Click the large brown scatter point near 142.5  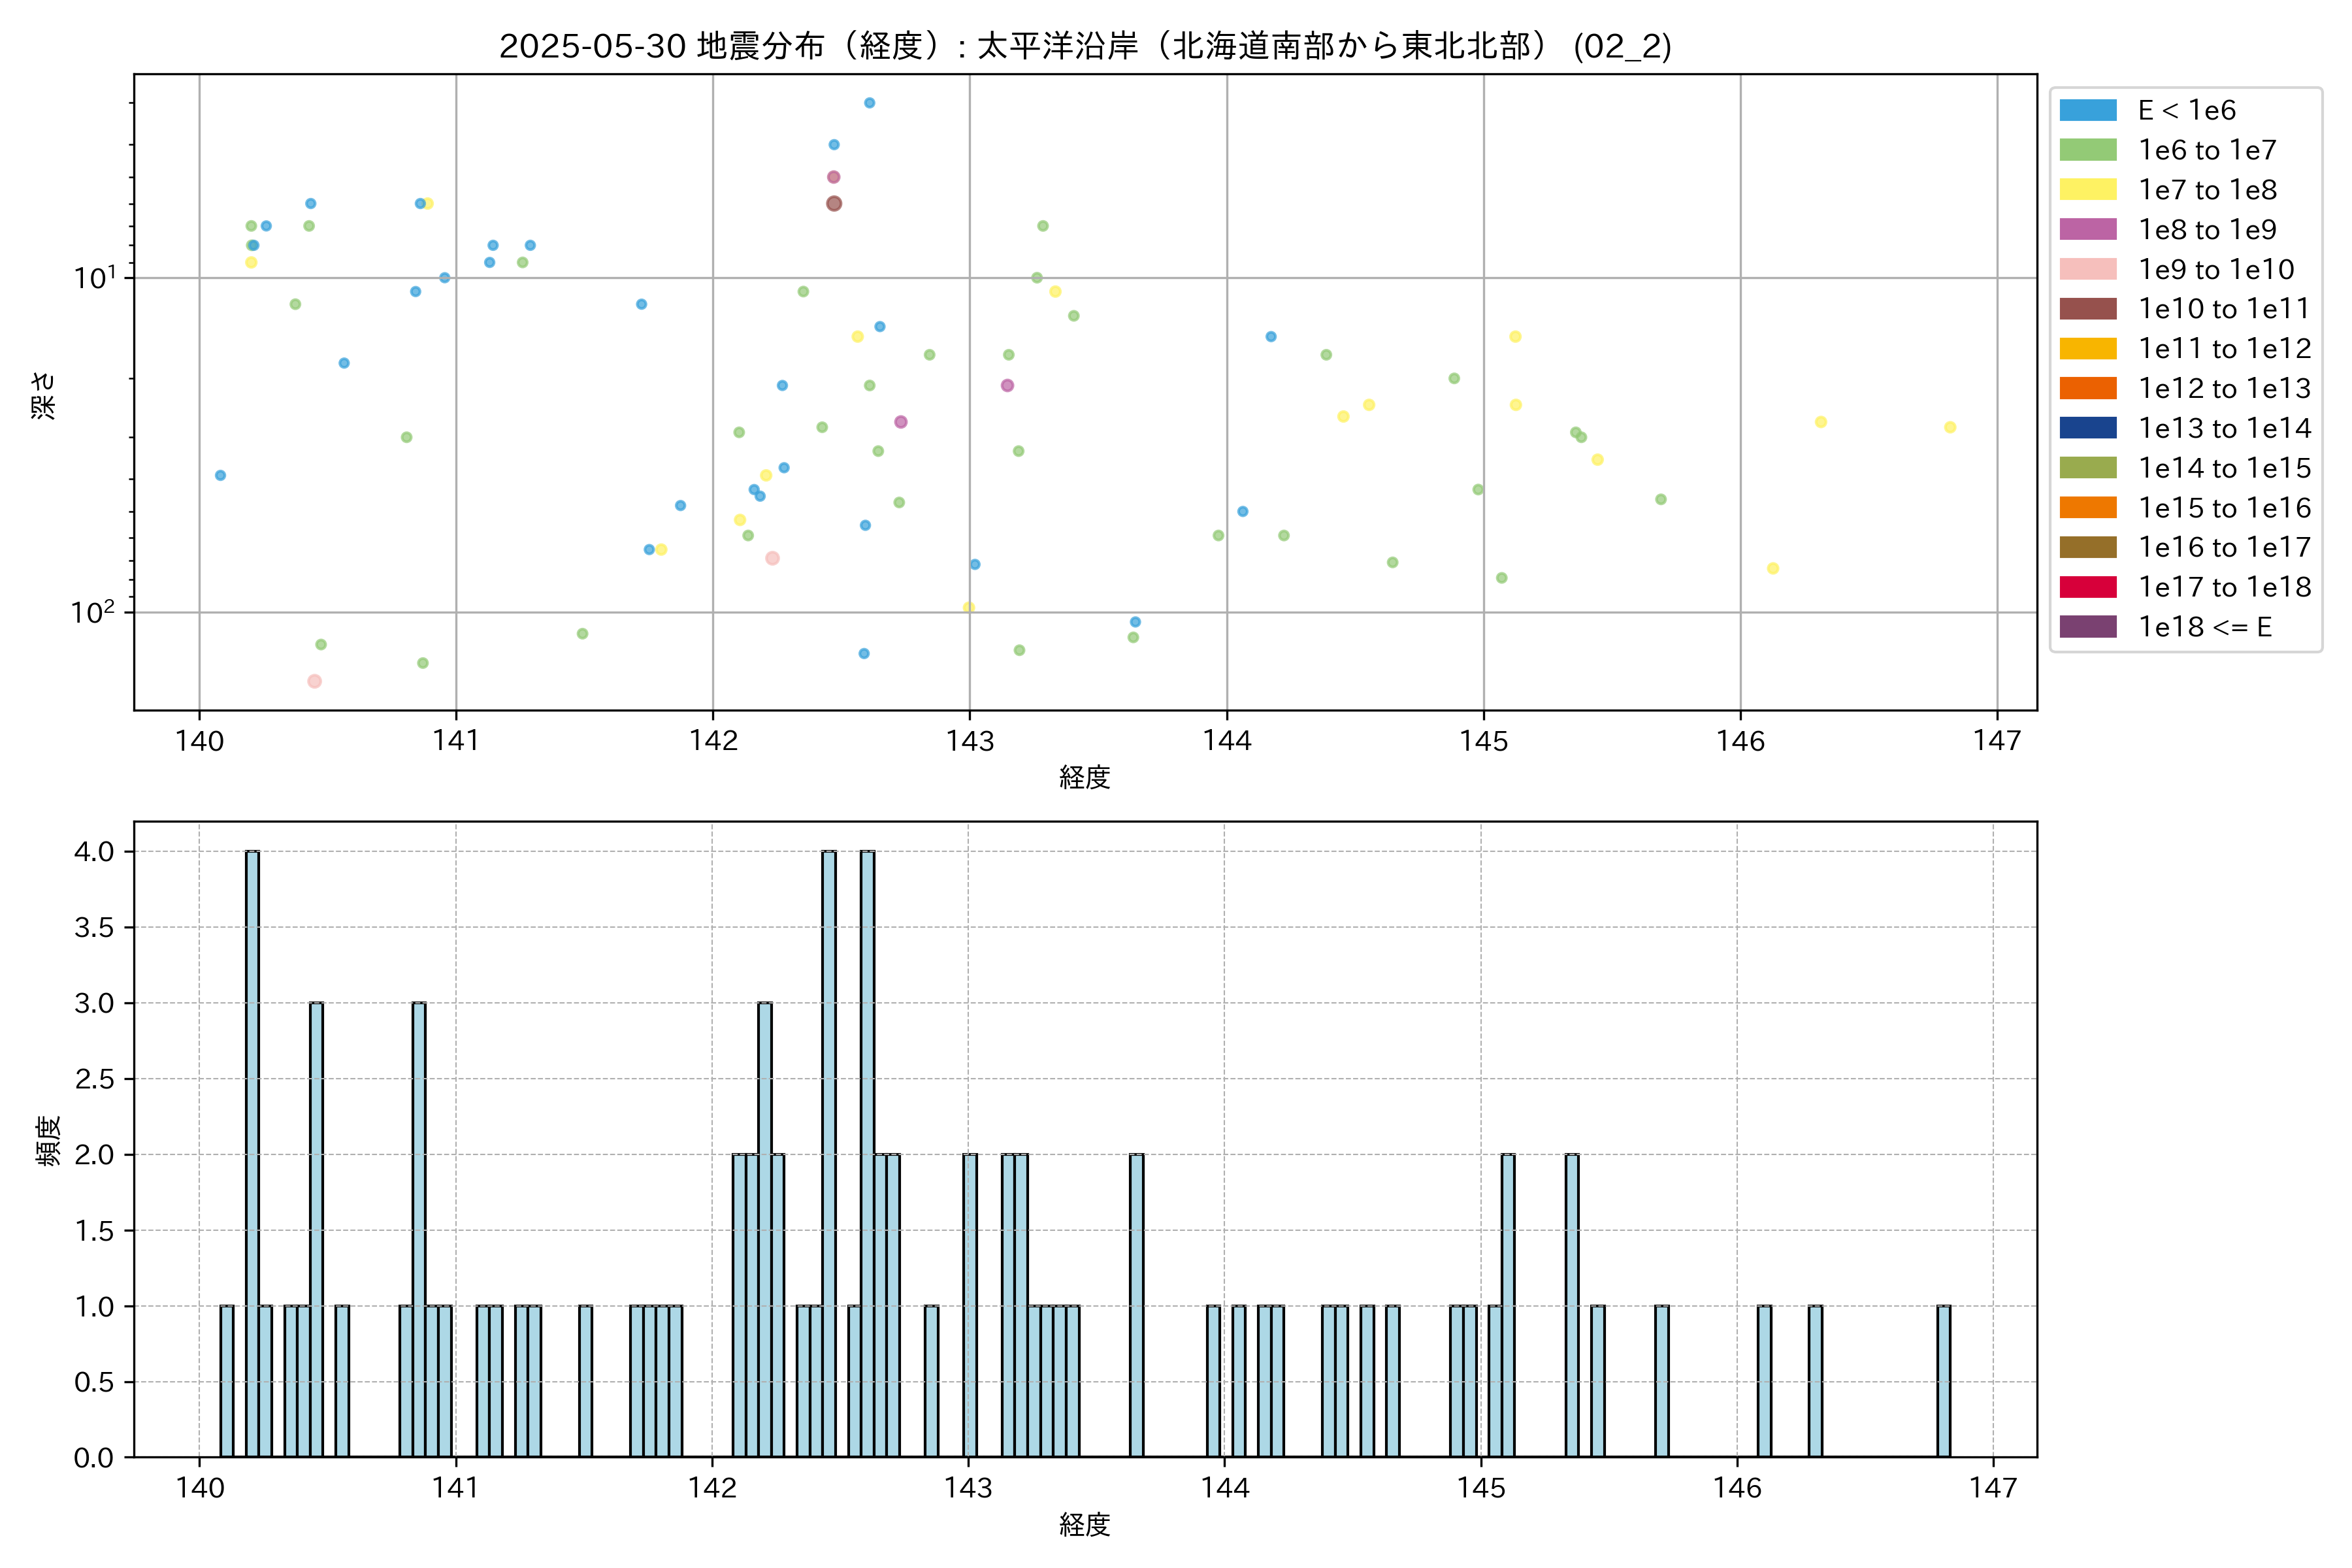pyautogui.click(x=834, y=204)
